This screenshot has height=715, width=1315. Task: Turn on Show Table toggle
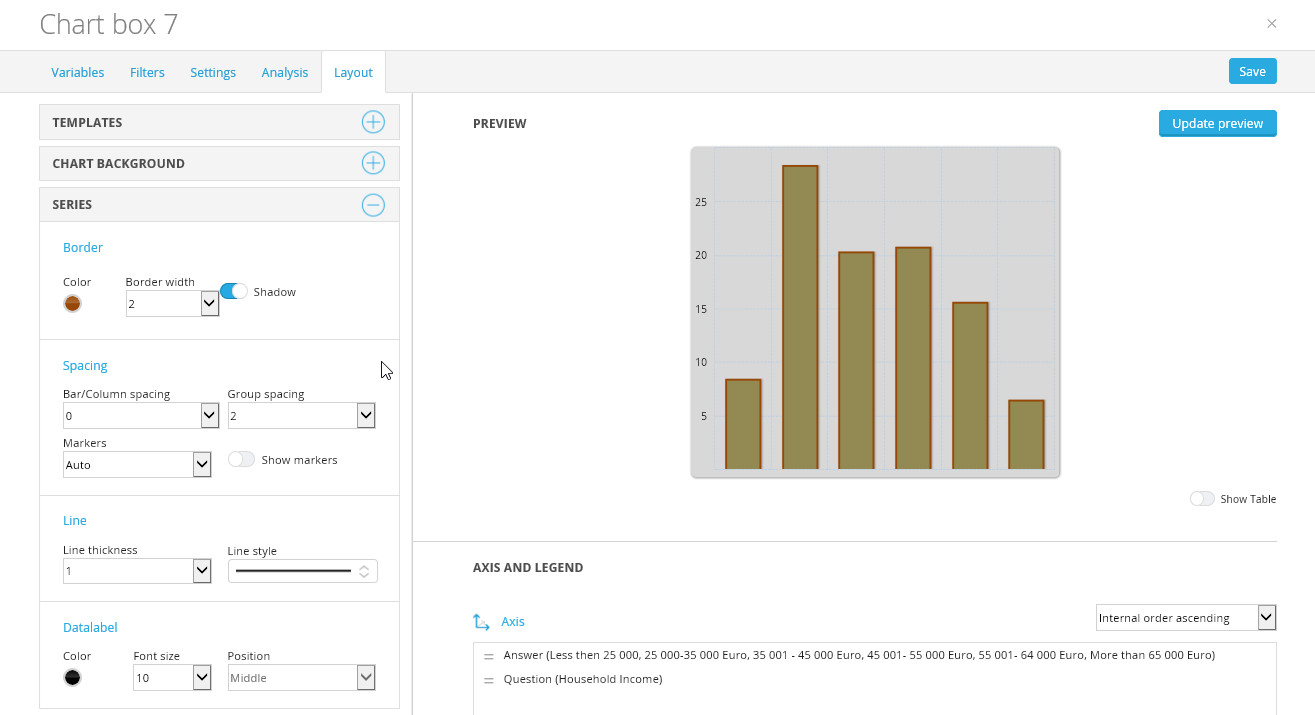[1202, 498]
